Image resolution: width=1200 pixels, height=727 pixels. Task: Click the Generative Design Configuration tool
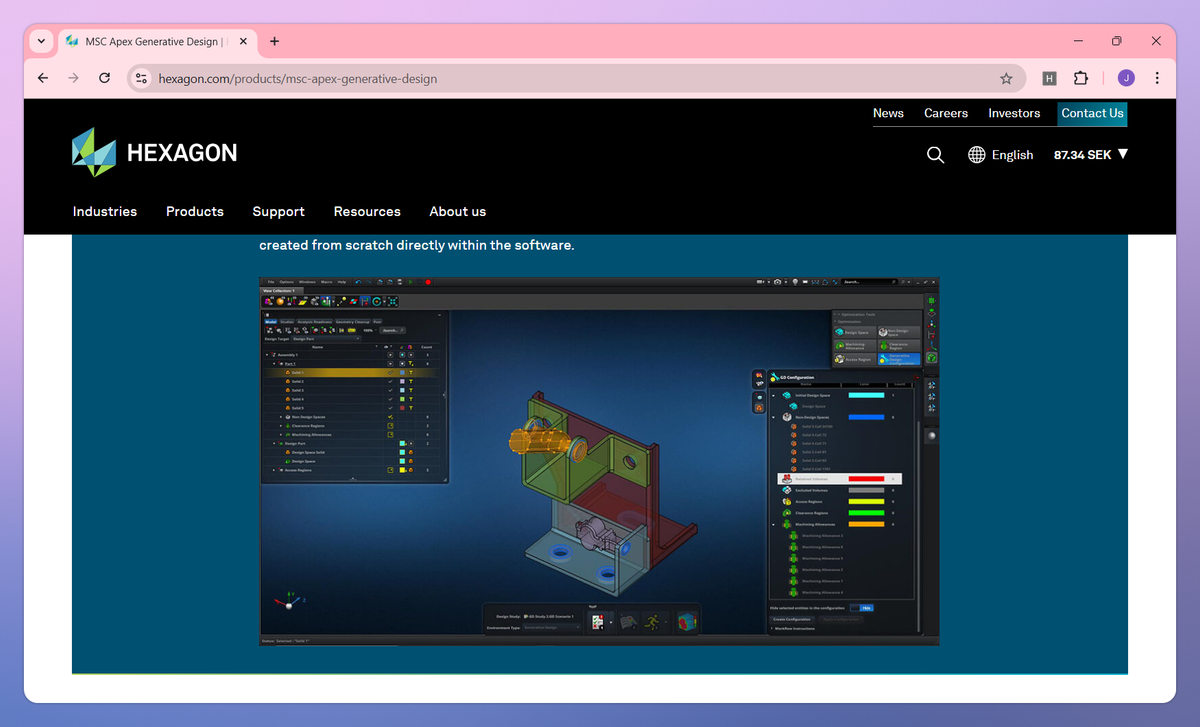click(899, 359)
